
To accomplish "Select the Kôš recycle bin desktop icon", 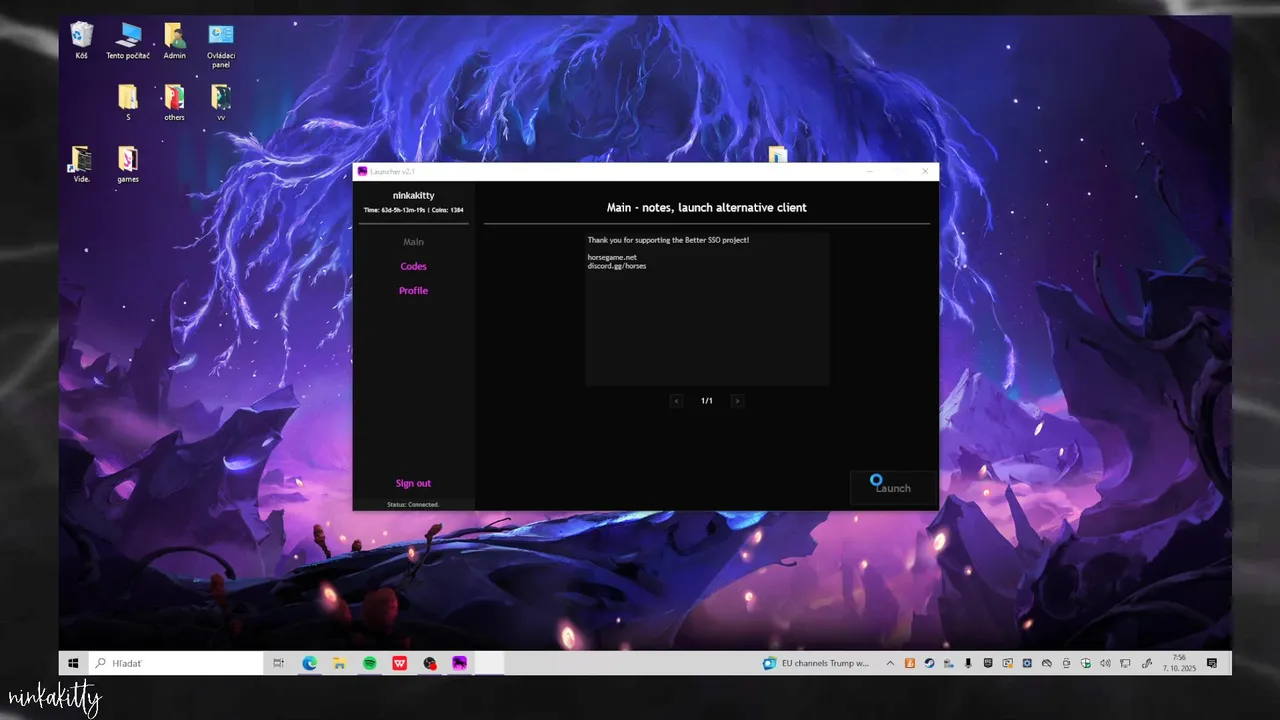I will pos(82,41).
